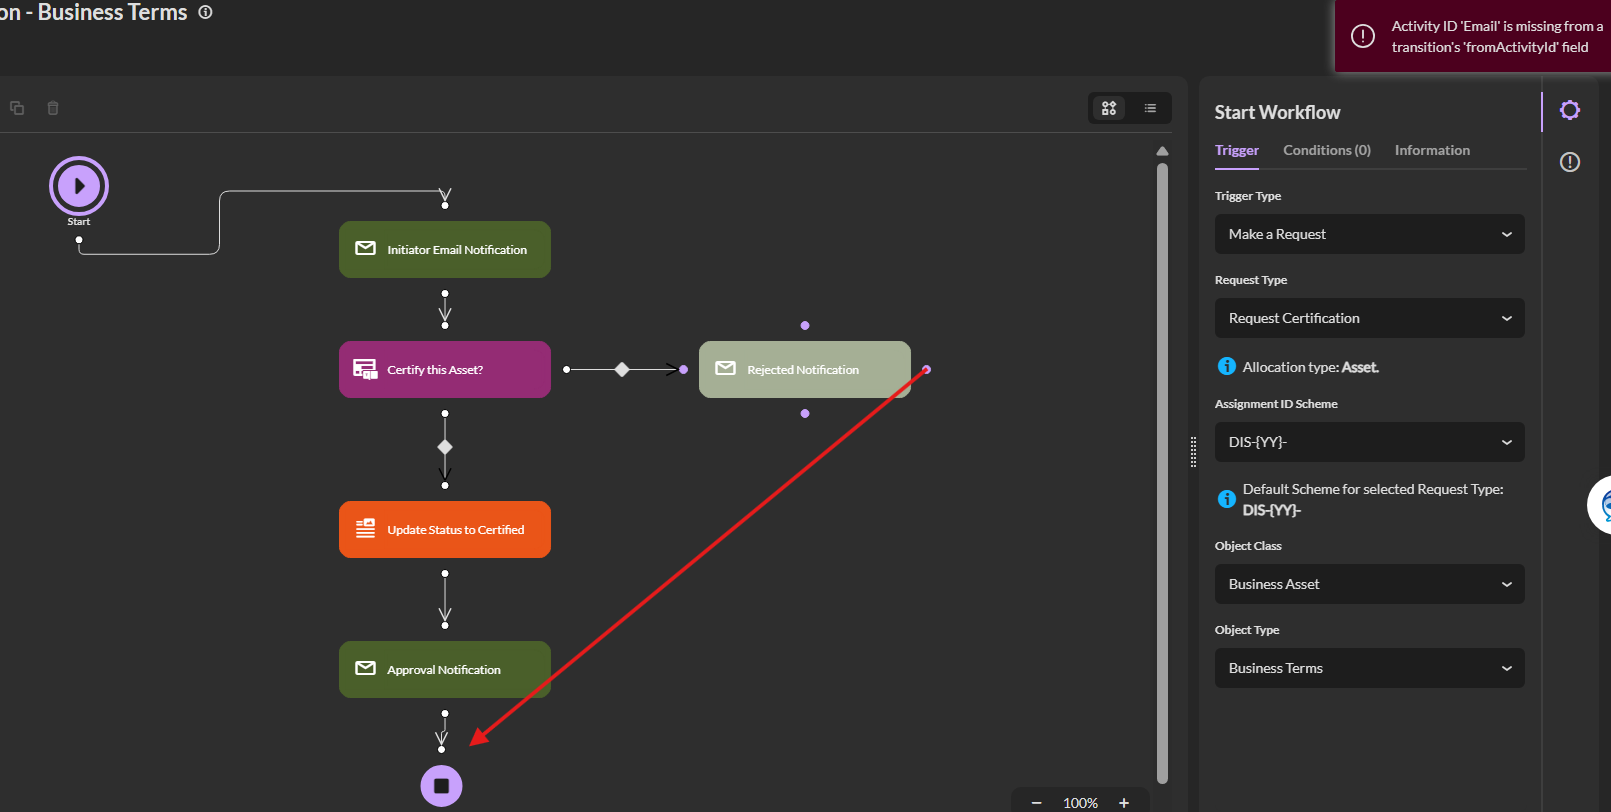Viewport: 1611px width, 812px height.
Task: Select the Approval Notification node
Action: coord(445,670)
